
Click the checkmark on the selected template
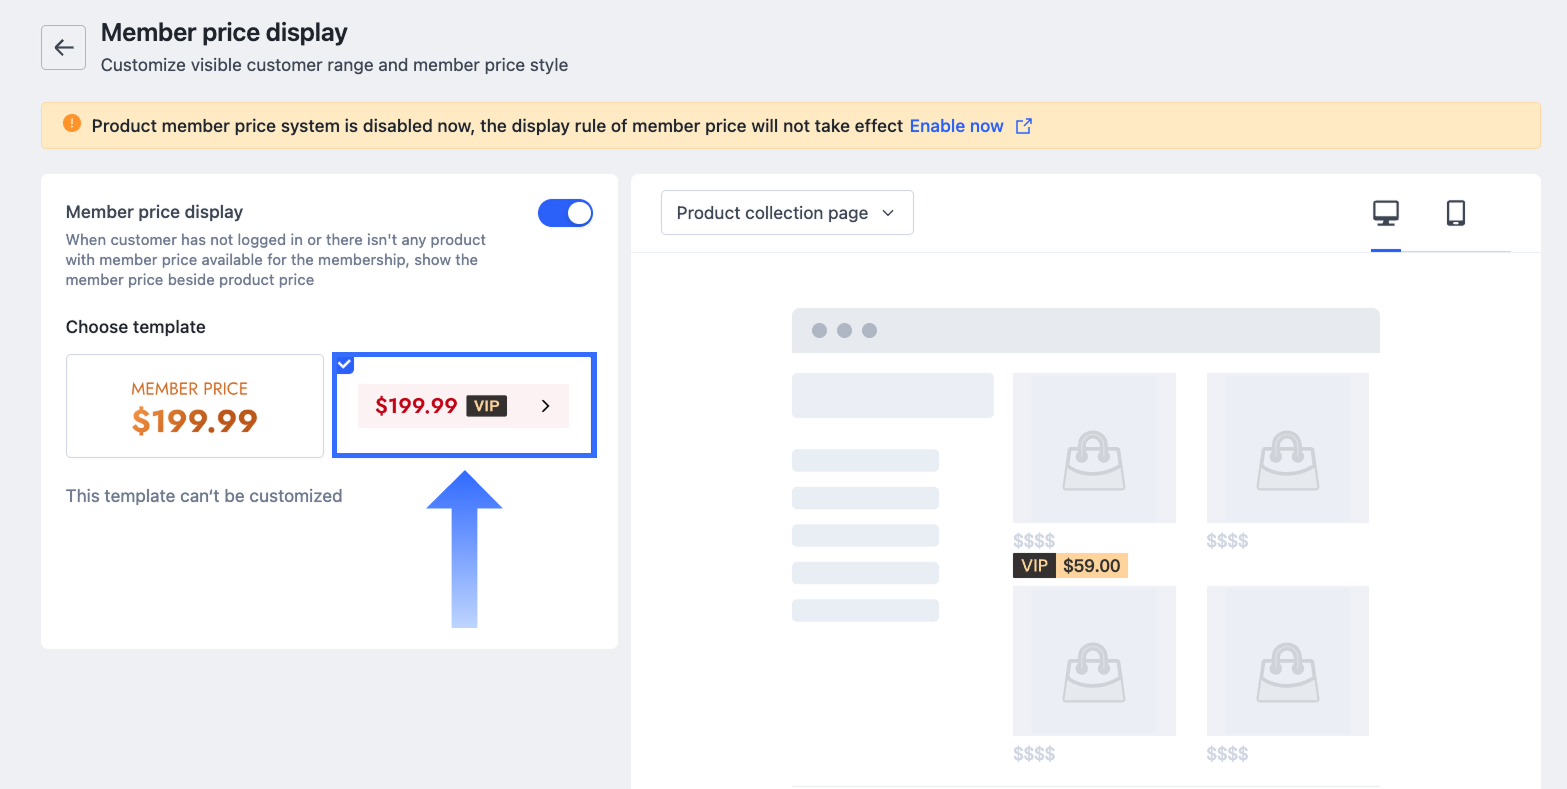[x=345, y=364]
